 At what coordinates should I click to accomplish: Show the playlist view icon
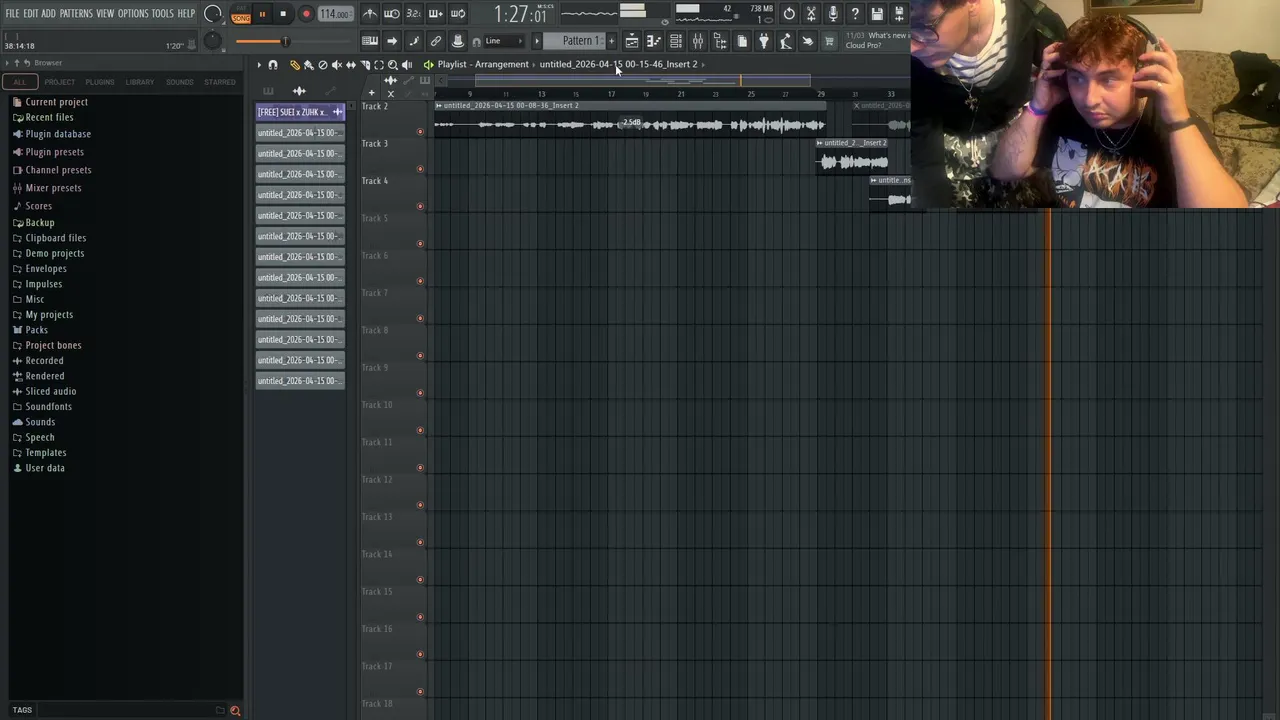click(631, 41)
